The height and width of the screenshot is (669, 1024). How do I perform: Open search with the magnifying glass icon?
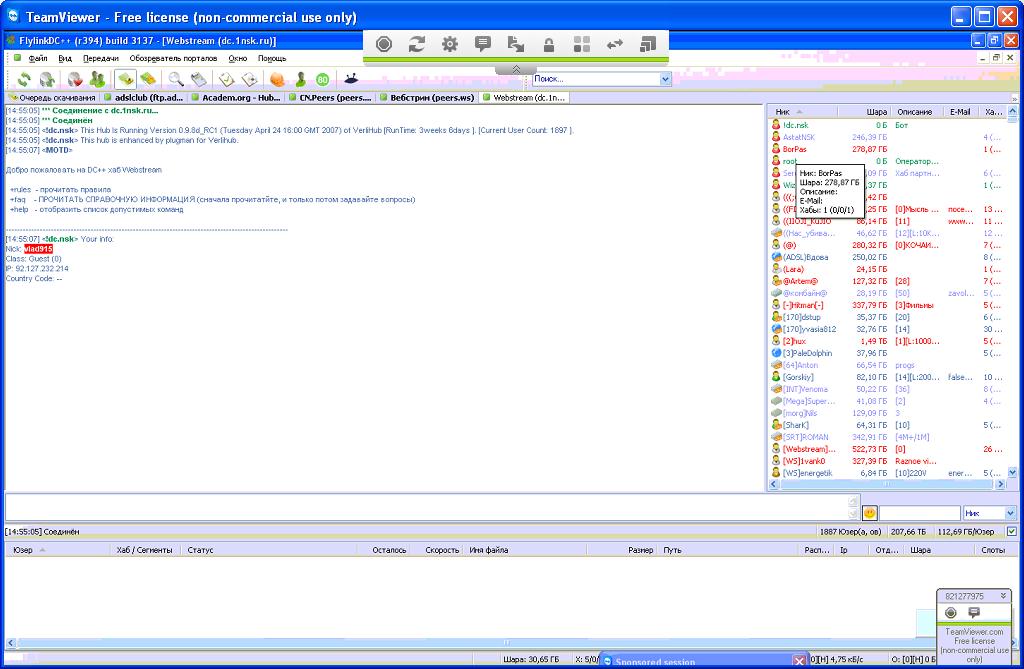(176, 80)
